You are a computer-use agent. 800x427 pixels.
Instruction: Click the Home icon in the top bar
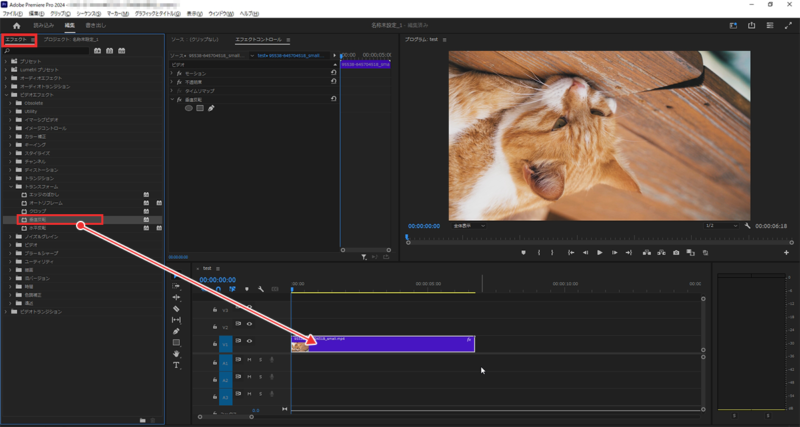coord(17,25)
